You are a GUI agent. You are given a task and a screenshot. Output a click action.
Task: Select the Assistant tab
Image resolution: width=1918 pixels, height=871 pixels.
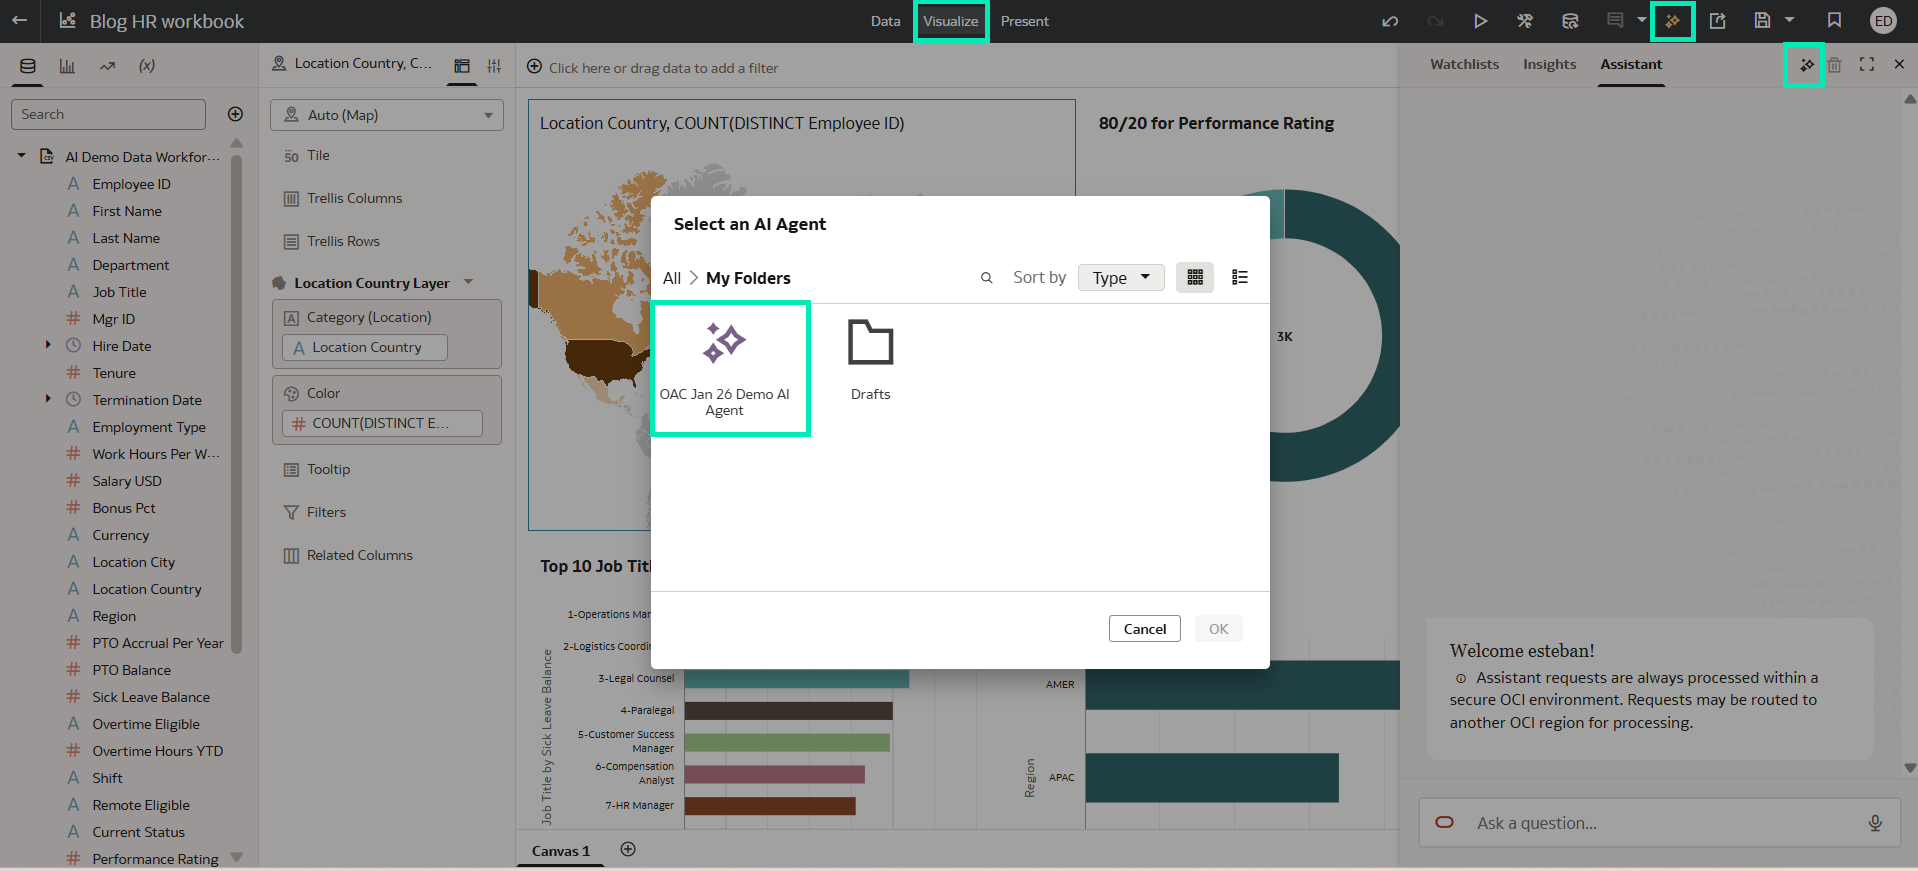click(x=1631, y=64)
